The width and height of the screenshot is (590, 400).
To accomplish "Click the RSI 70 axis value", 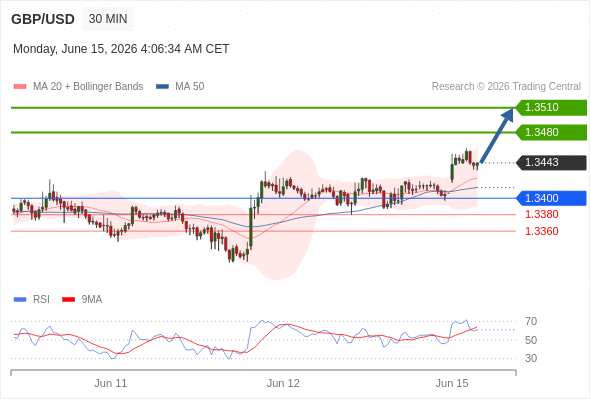I will (531, 321).
